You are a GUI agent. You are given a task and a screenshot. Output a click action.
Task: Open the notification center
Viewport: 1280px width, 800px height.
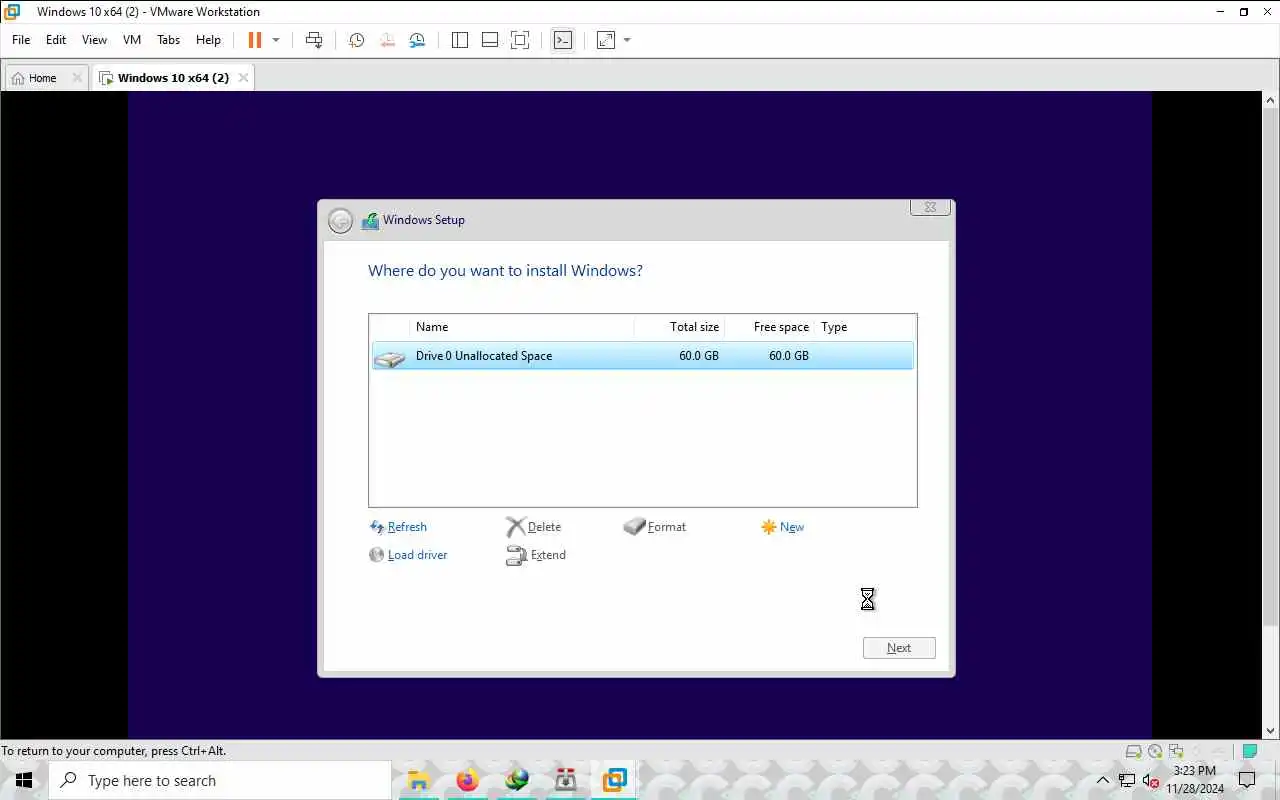coord(1247,780)
